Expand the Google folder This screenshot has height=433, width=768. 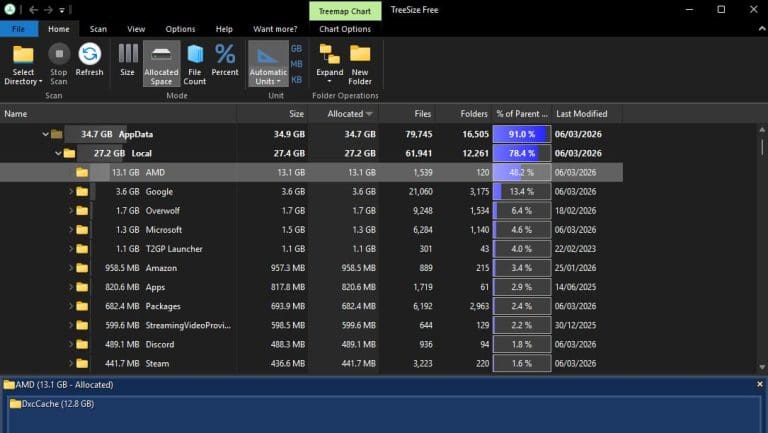pos(71,192)
